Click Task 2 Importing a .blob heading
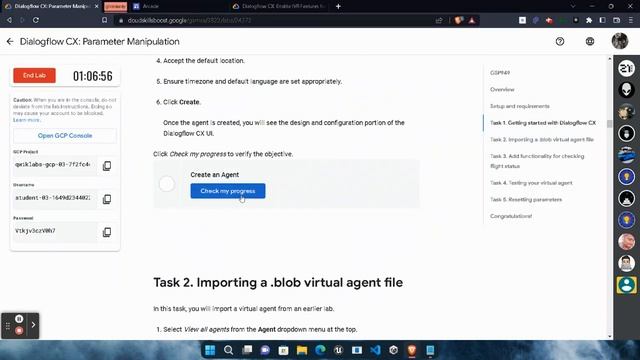This screenshot has height=360, width=640. [278, 282]
